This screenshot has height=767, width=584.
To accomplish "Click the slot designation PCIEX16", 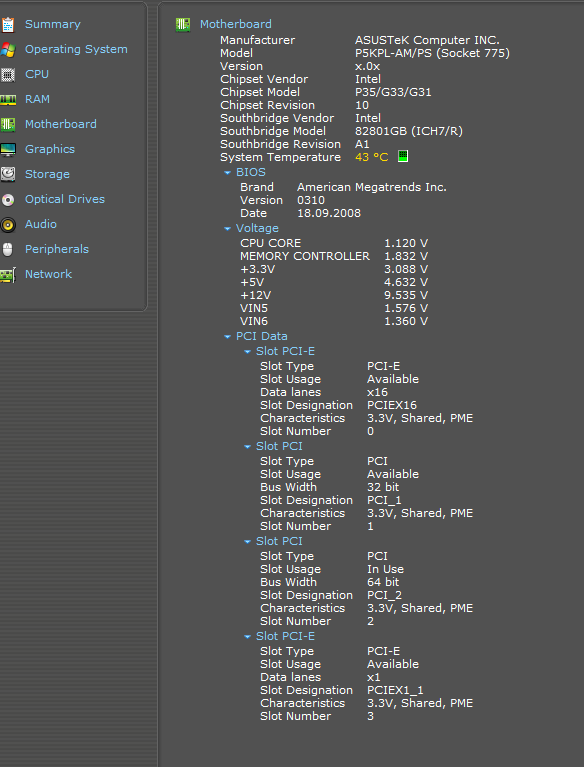I will [x=392, y=405].
